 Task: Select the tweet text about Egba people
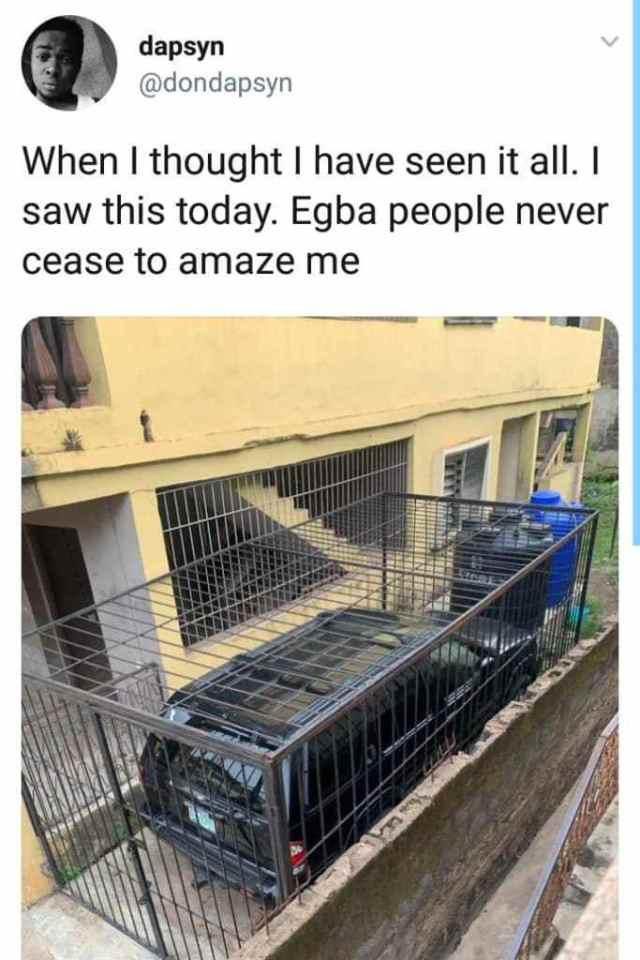tap(315, 211)
